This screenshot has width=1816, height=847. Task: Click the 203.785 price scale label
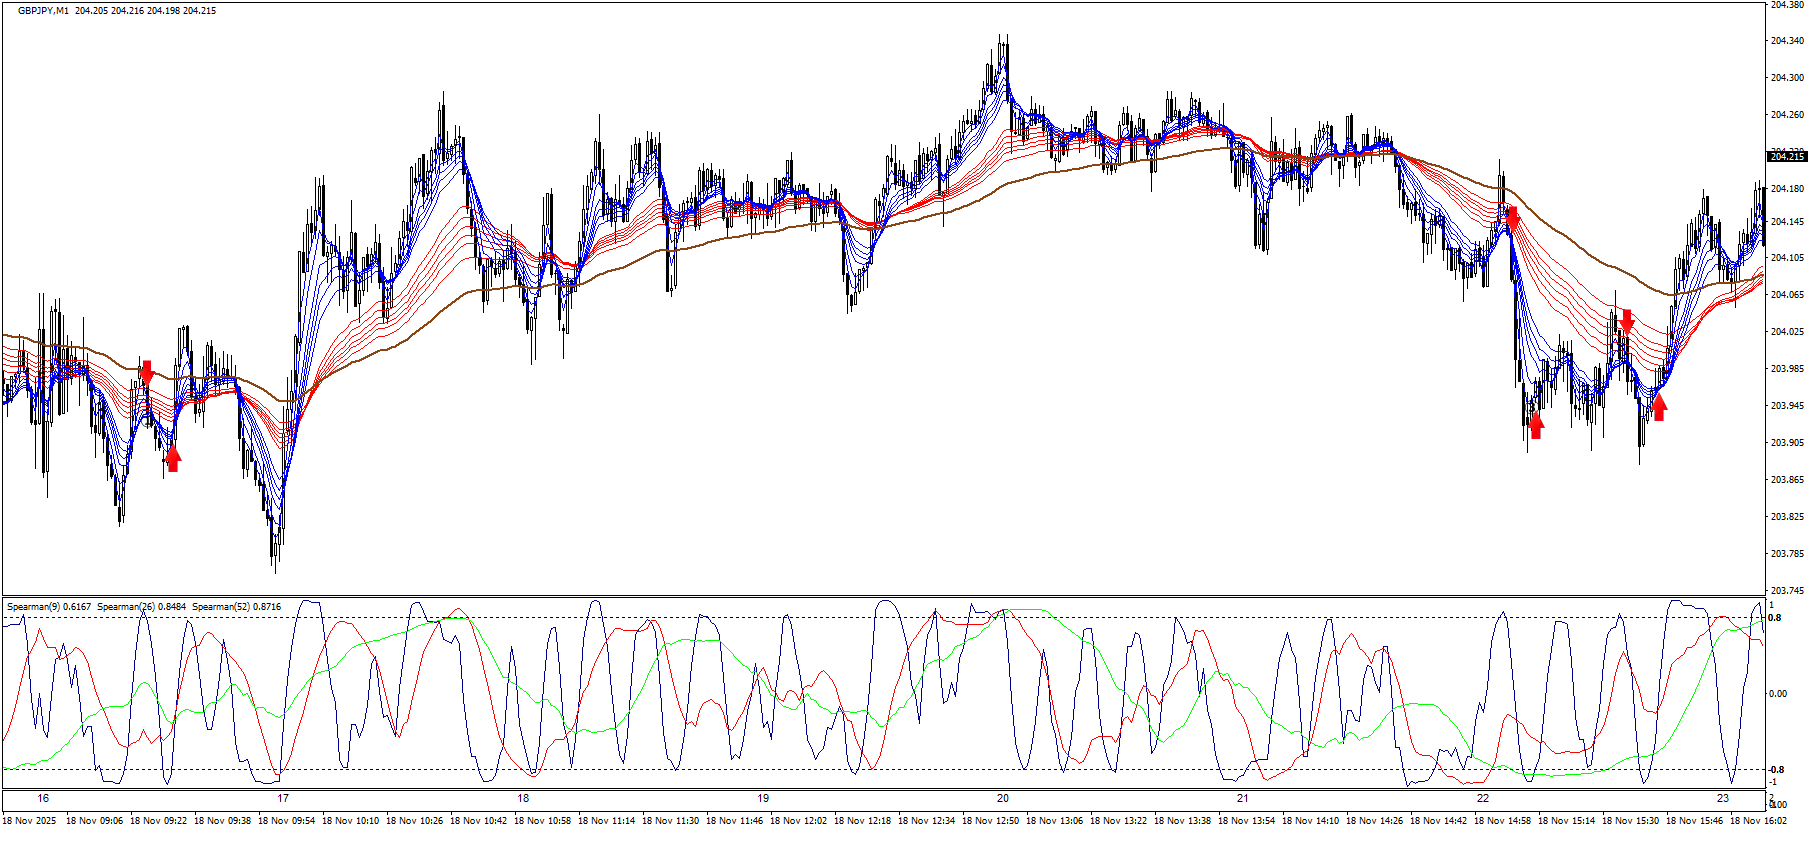coord(1787,553)
